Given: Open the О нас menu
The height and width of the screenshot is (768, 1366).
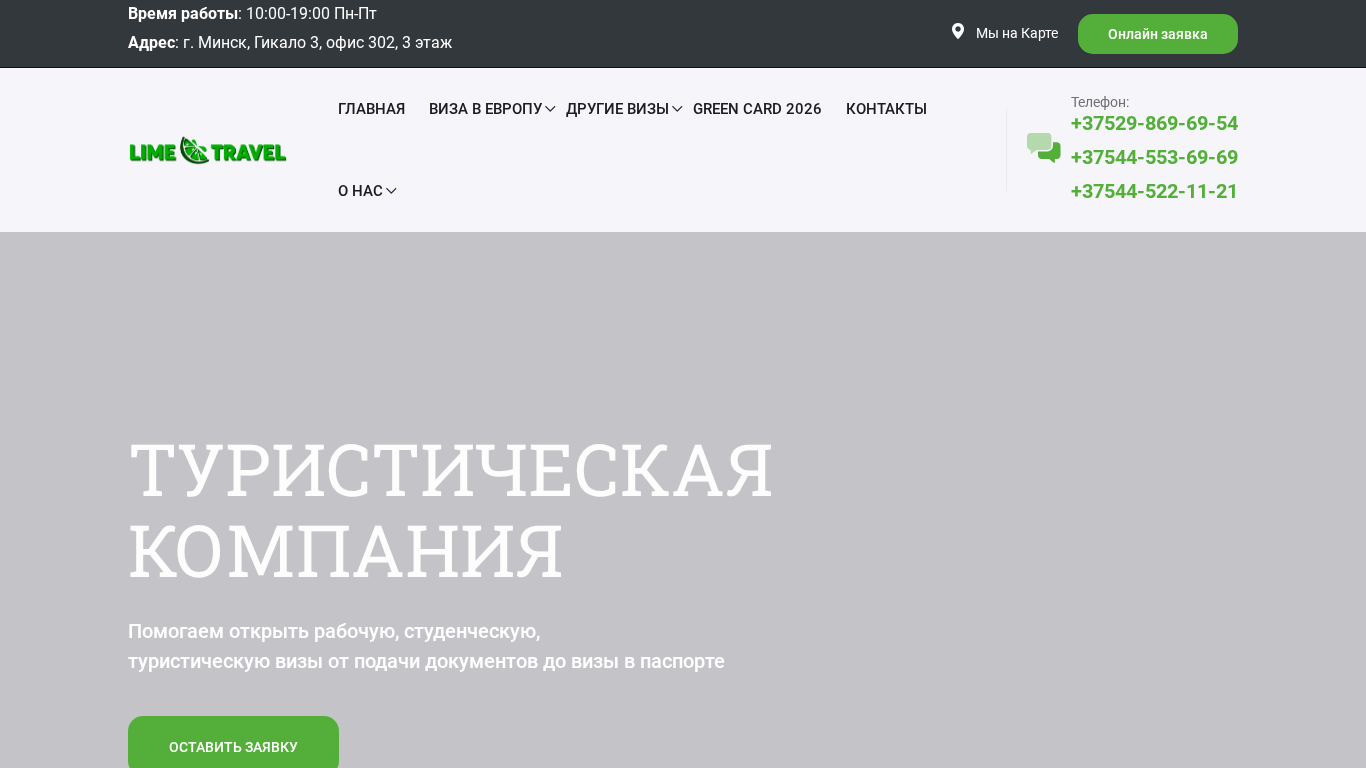Looking at the screenshot, I should coord(360,191).
